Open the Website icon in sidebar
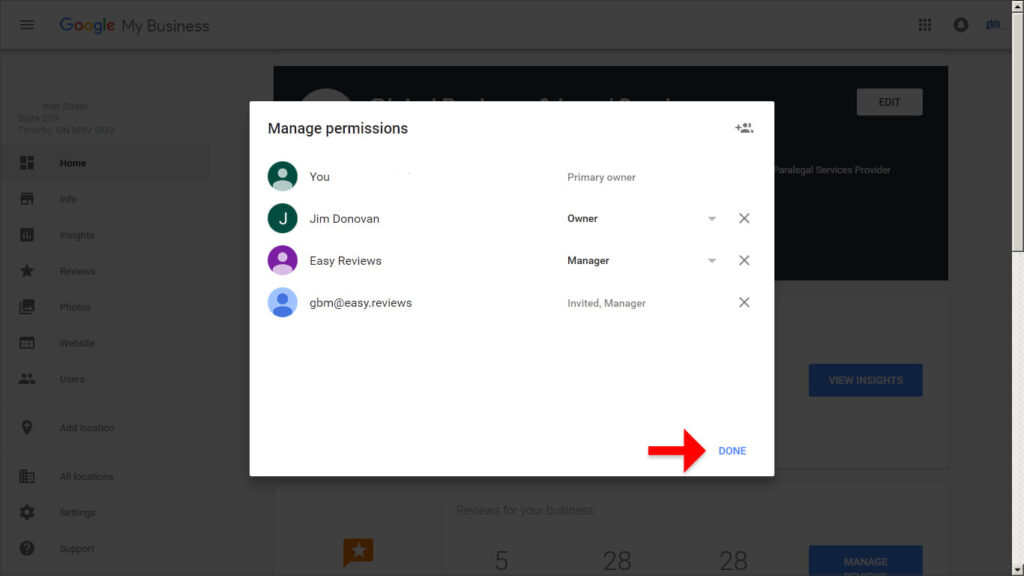1024x576 pixels. pos(27,342)
